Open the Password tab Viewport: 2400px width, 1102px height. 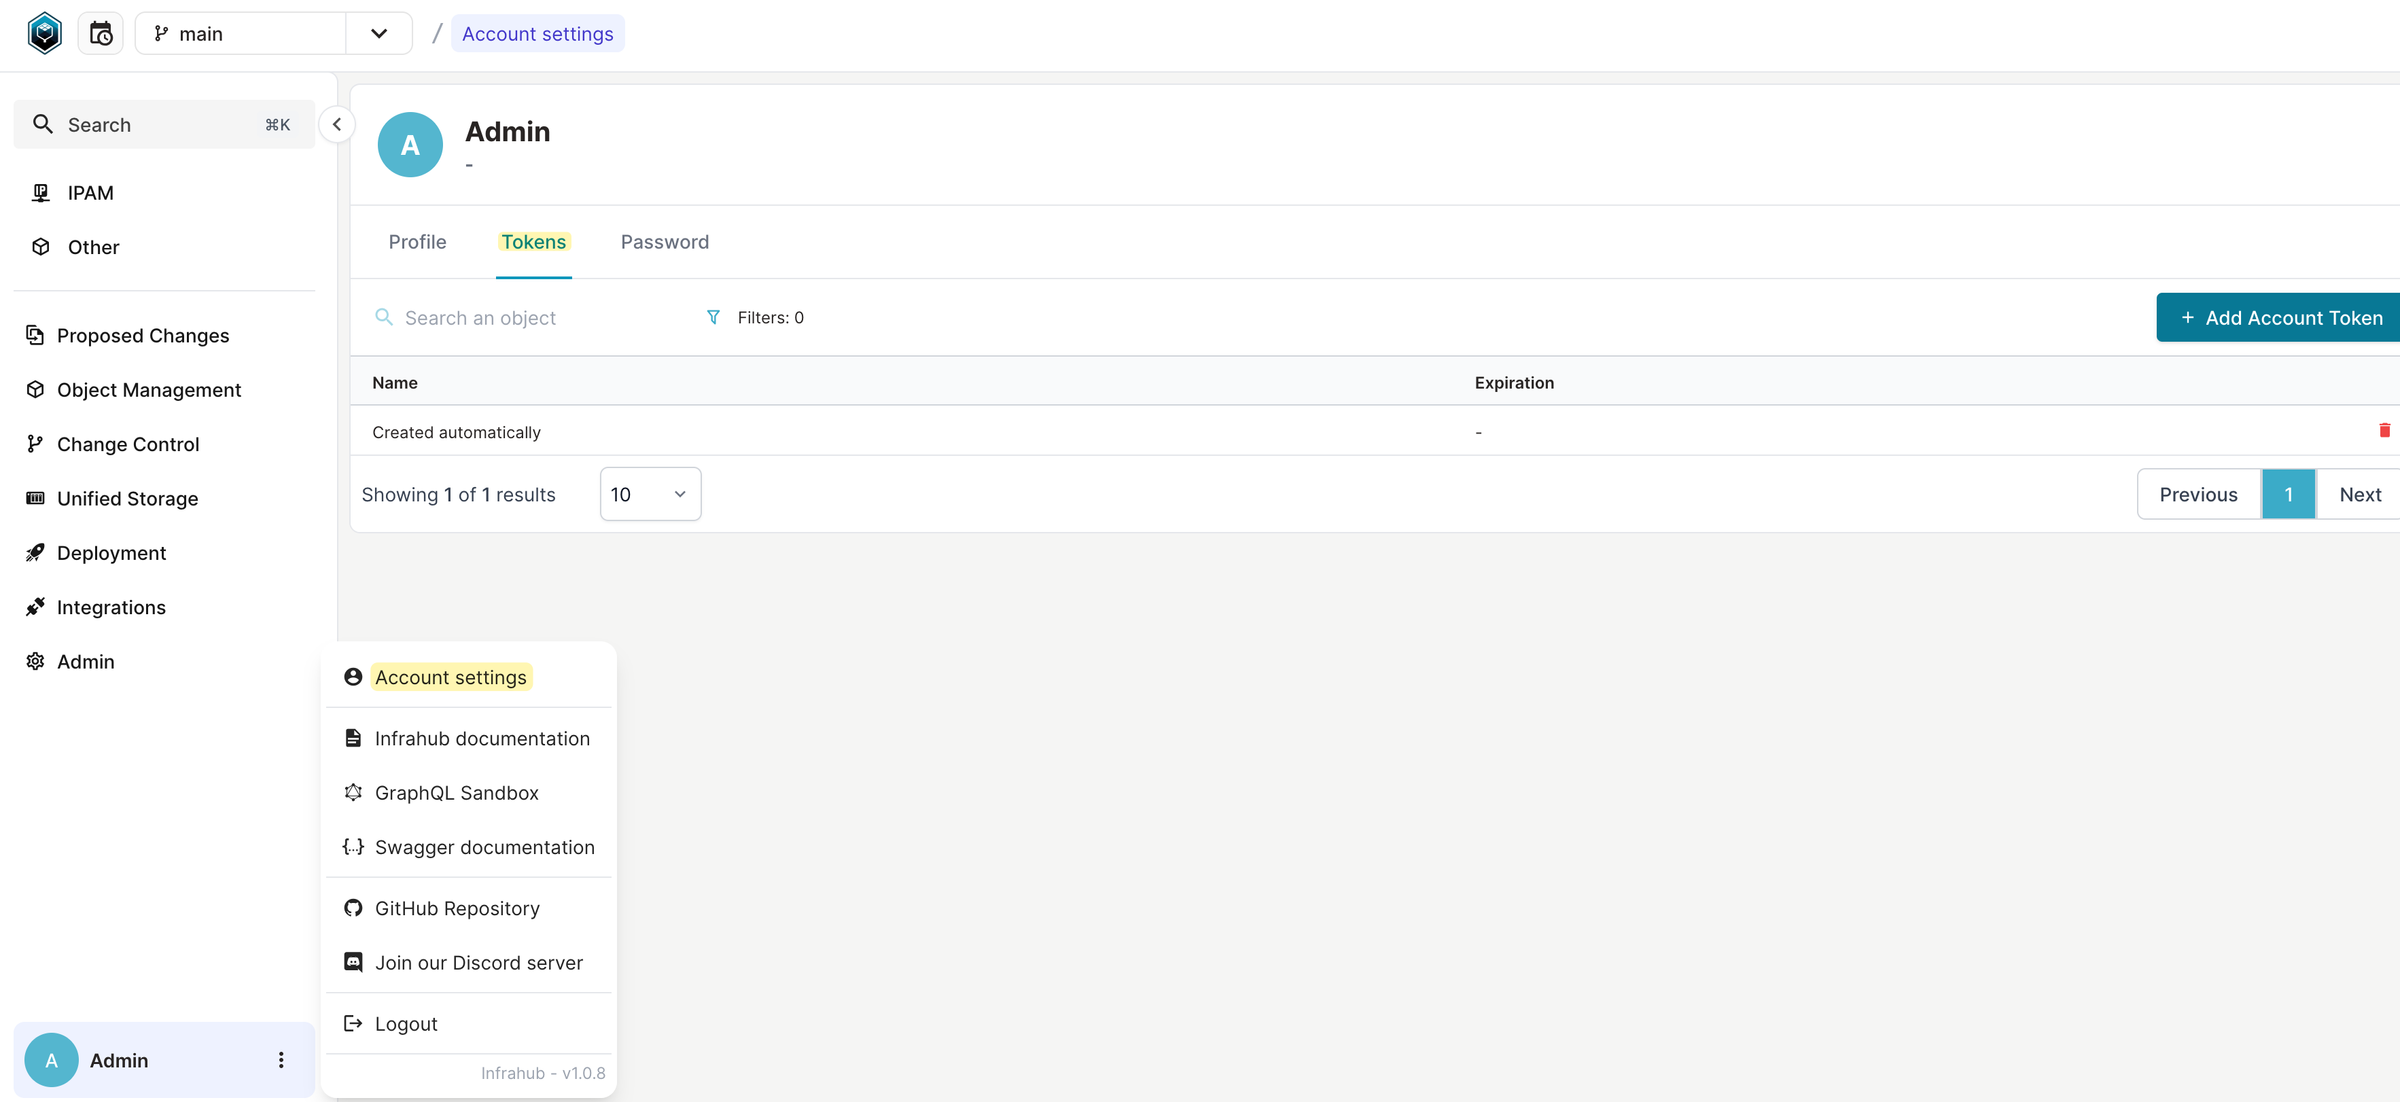click(x=663, y=242)
